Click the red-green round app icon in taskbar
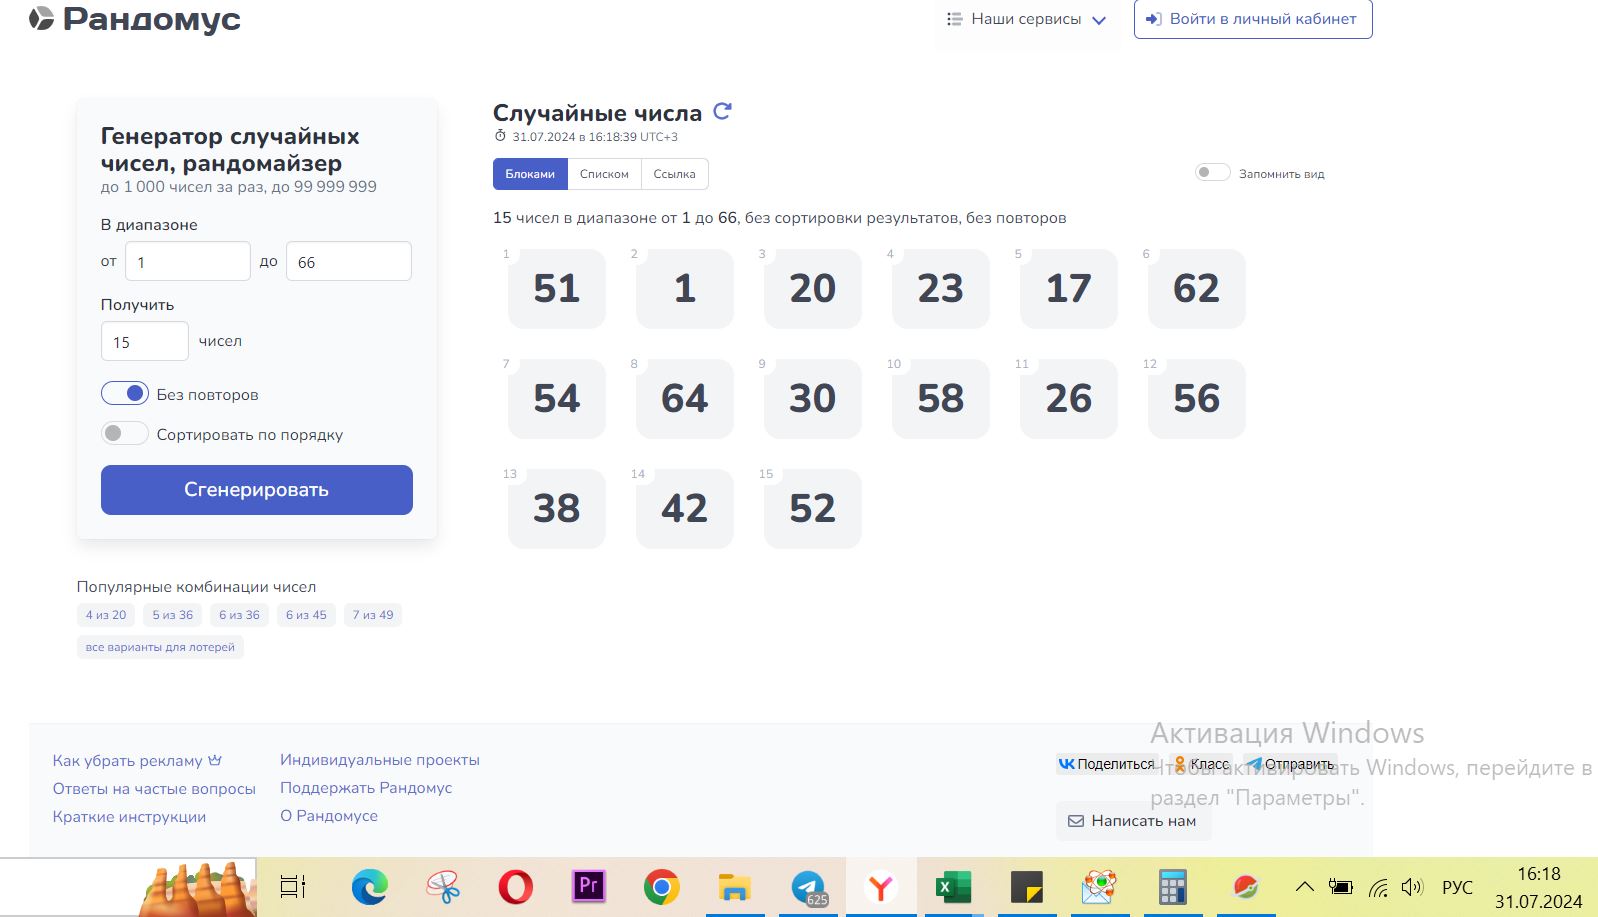Screen dimensions: 1598x917 point(1245,887)
